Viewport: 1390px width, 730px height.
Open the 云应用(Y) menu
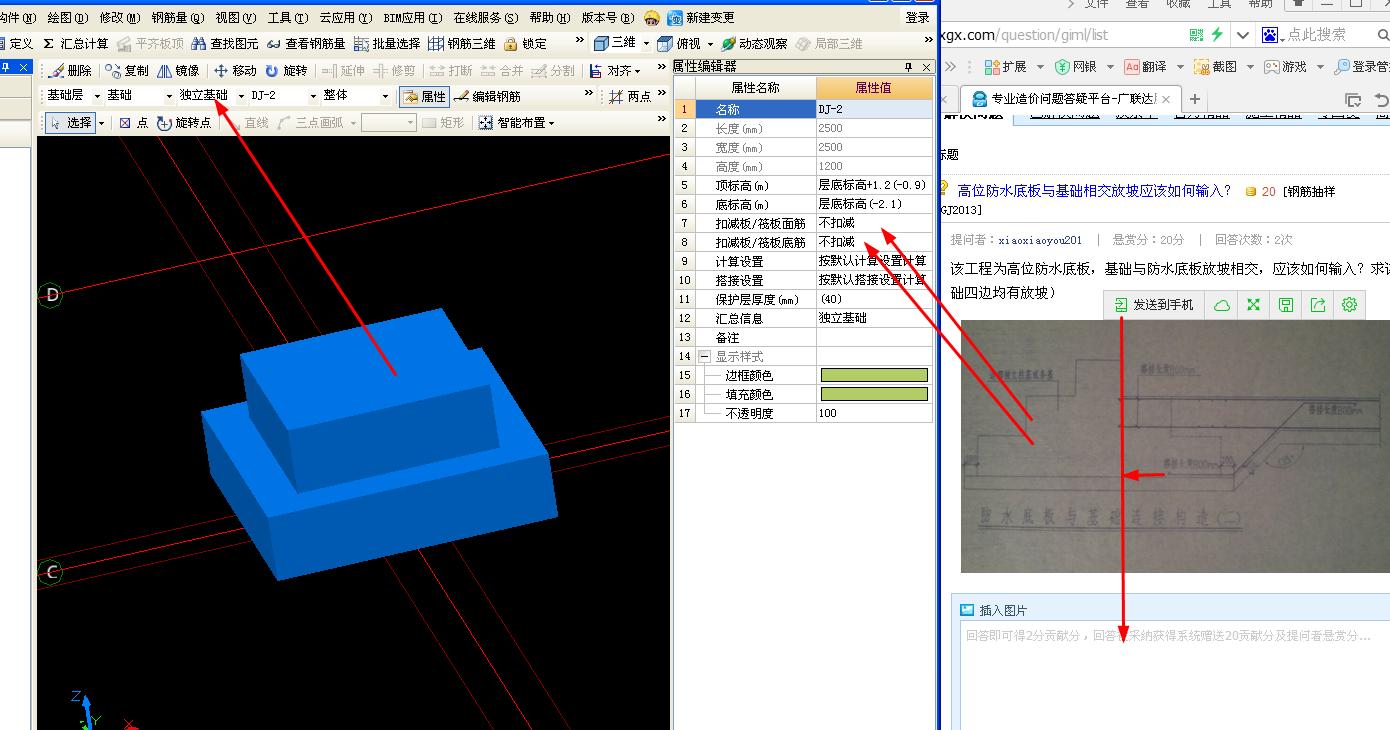pyautogui.click(x=345, y=18)
